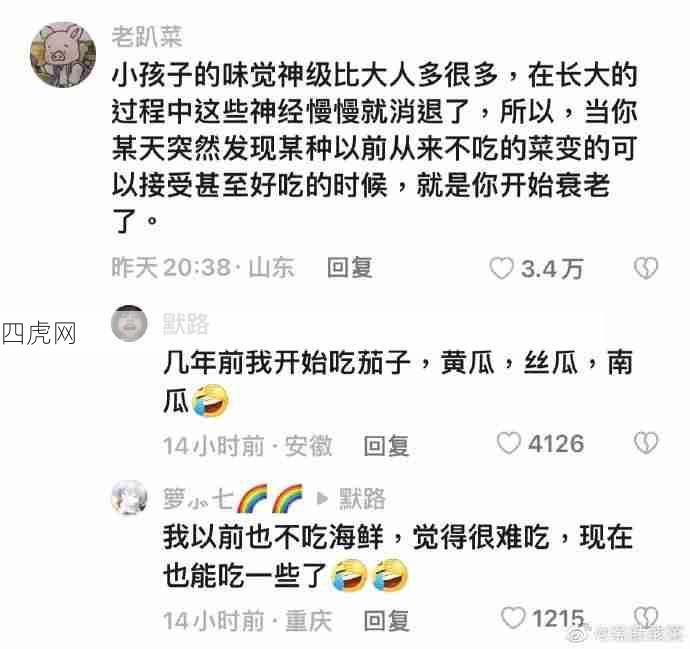Screen dimensions: 690x649
Task: Tap the 四虎网 watermark text
Action: coord(39,333)
